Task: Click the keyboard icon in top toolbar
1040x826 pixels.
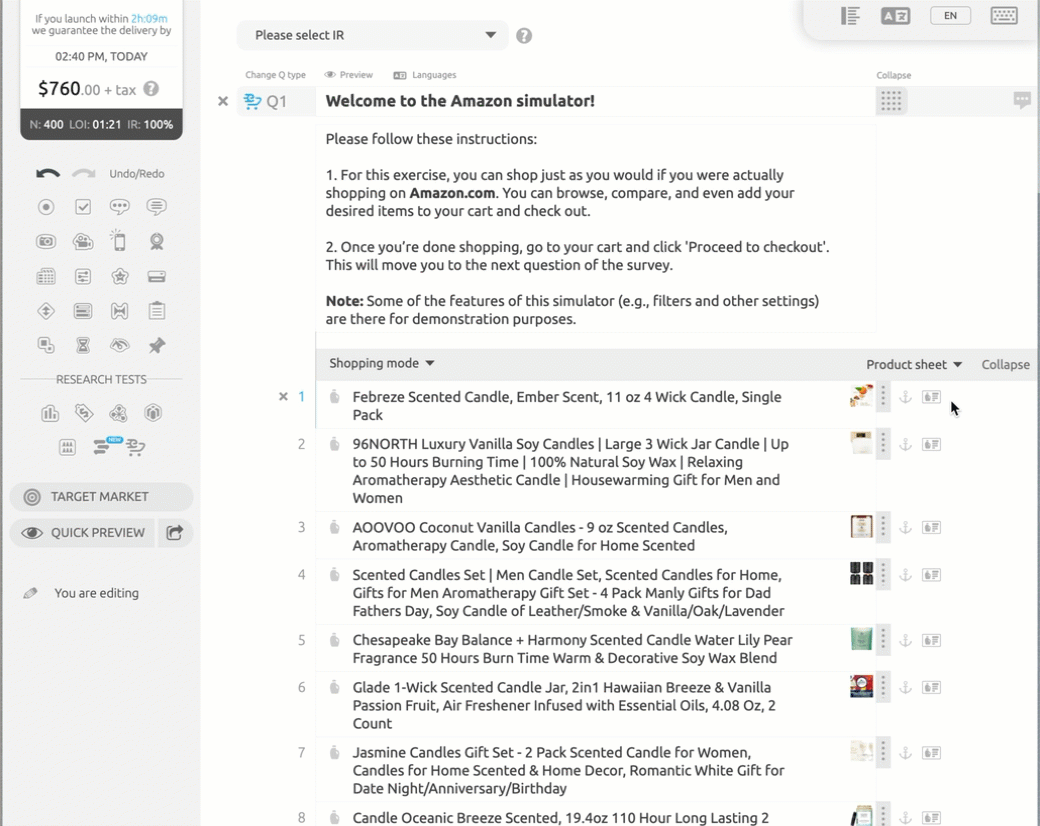Action: (1004, 15)
